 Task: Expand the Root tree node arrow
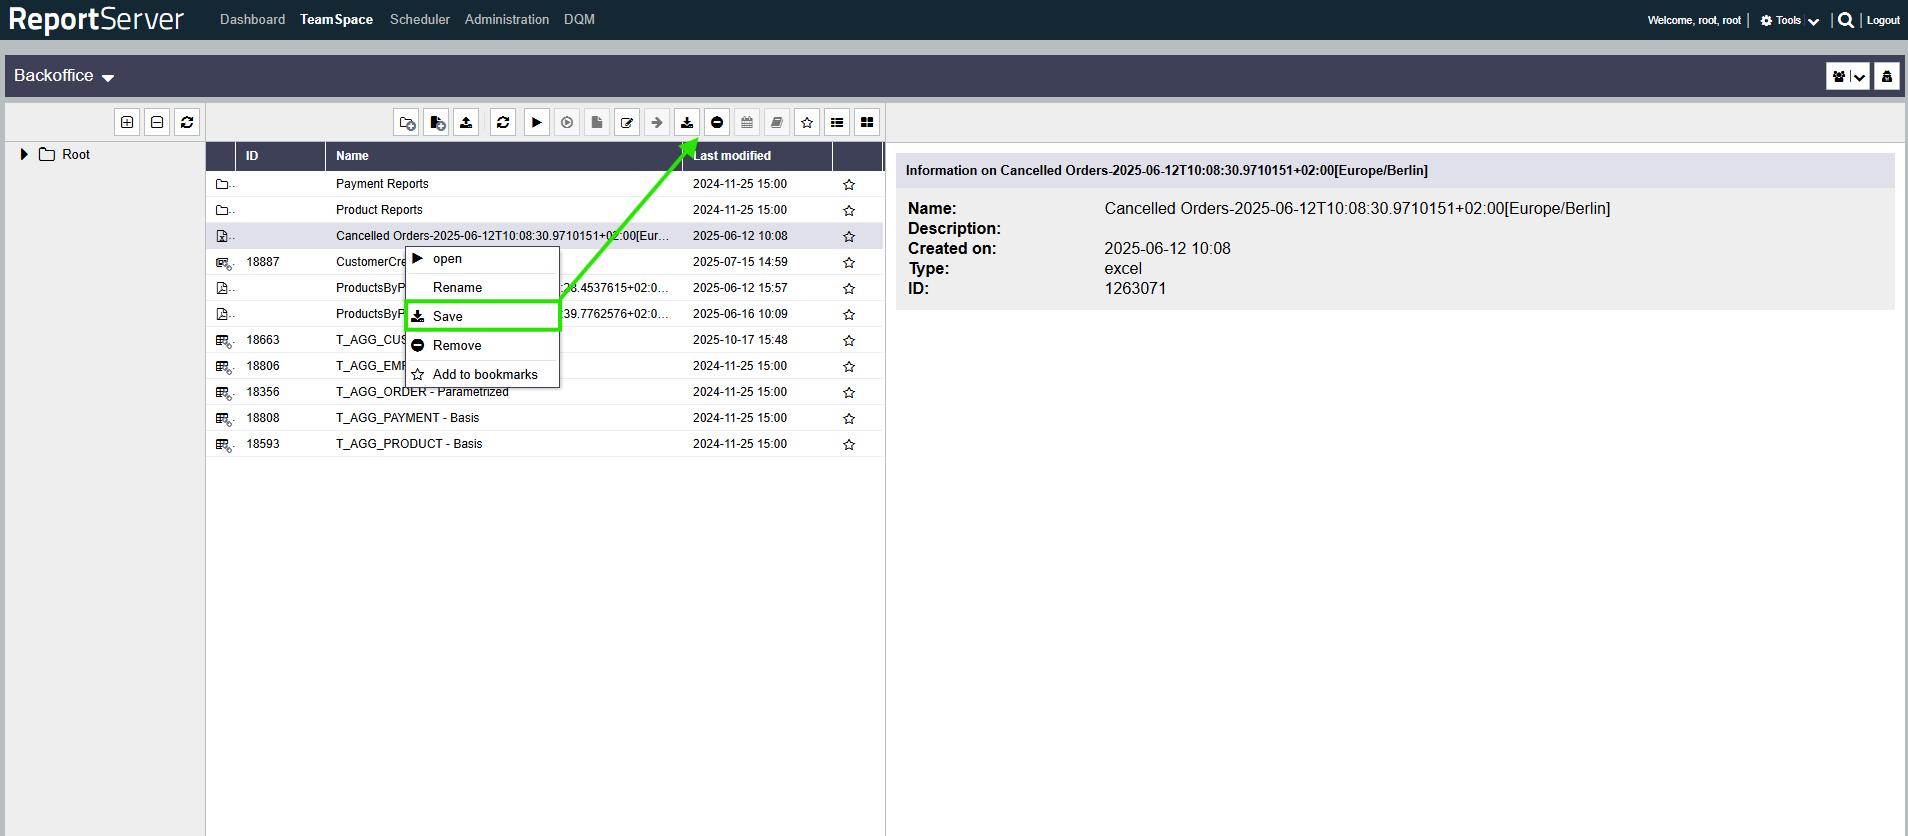pos(24,154)
